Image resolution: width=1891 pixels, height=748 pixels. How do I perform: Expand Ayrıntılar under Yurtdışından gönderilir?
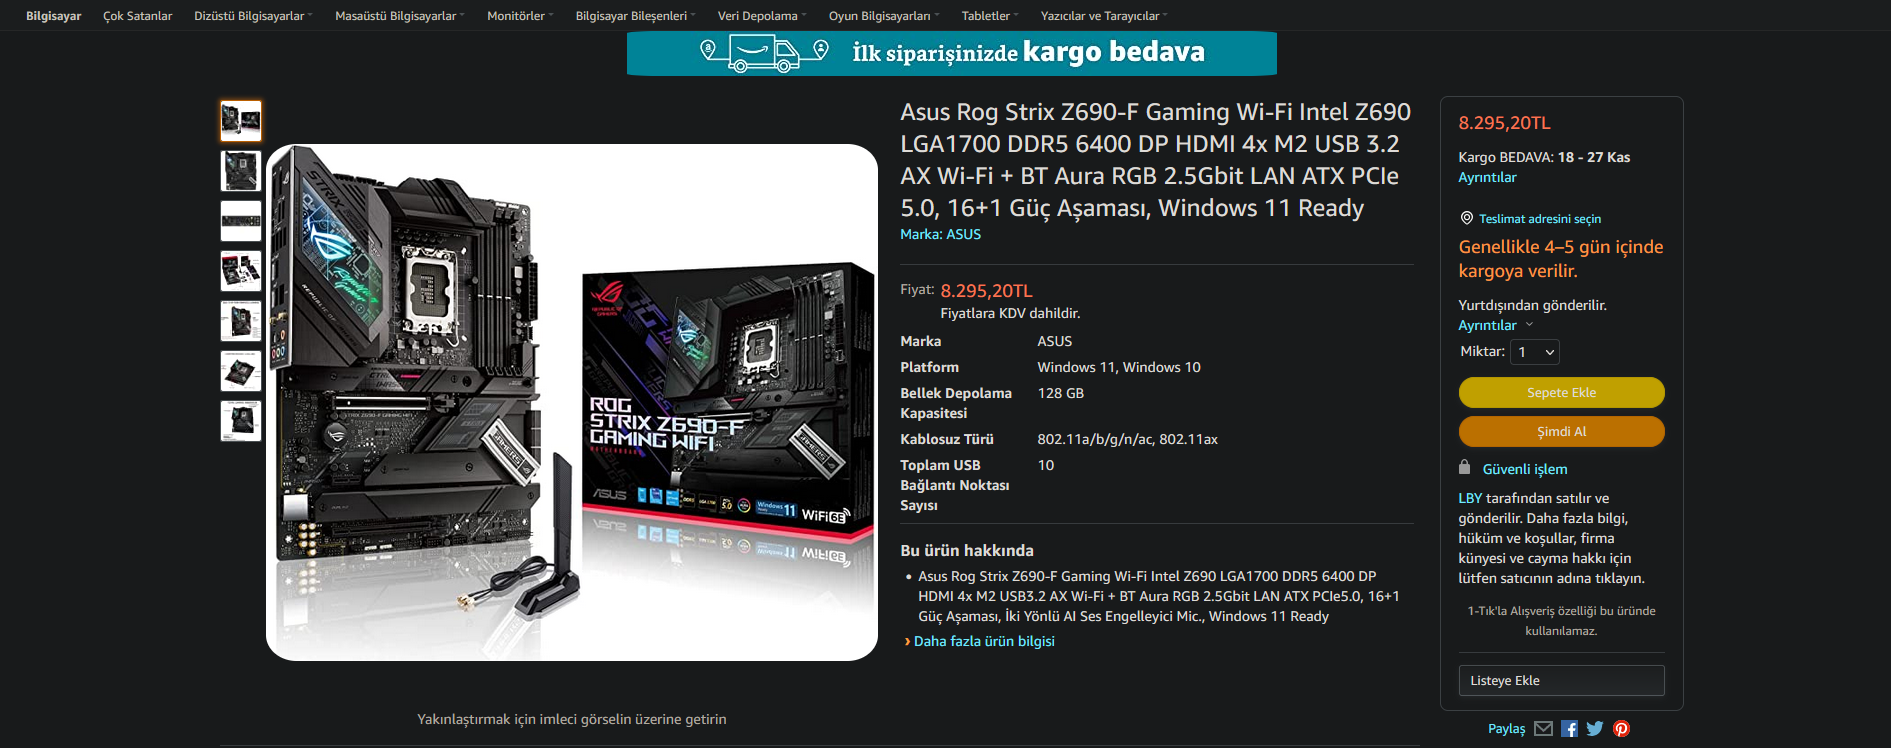click(1495, 326)
